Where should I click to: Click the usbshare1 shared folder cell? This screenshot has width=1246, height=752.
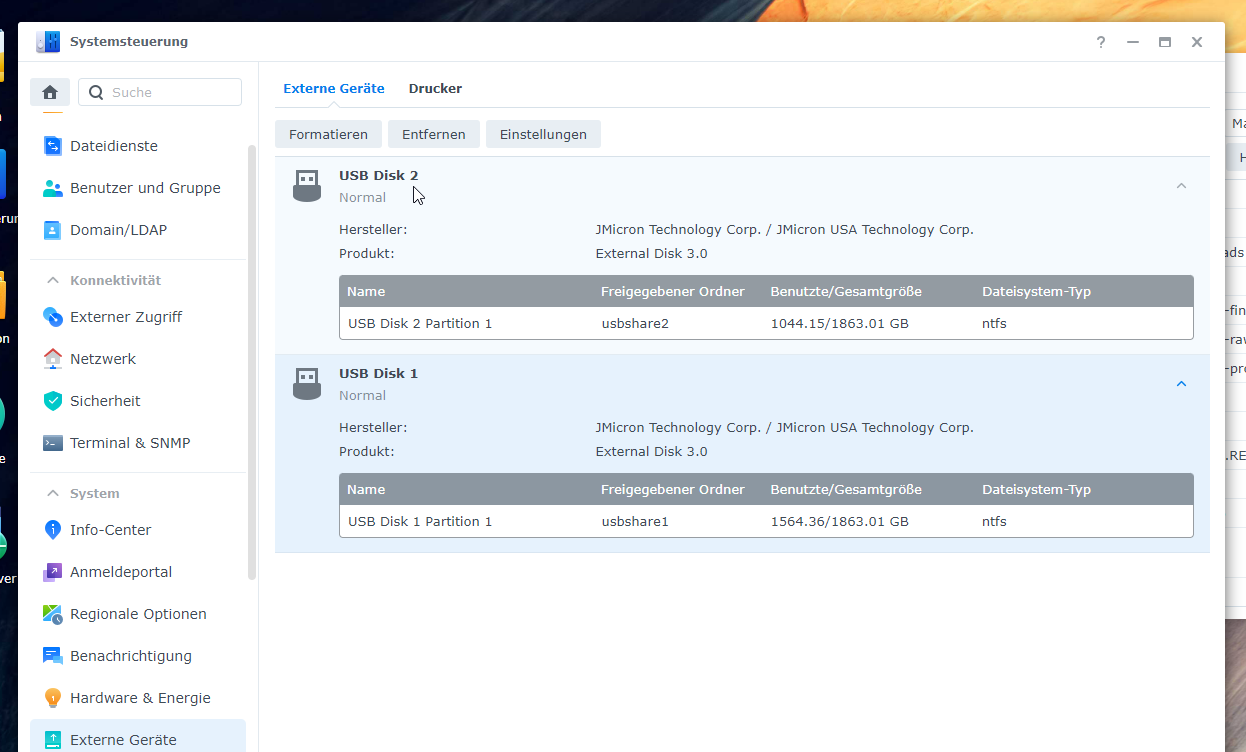click(x=635, y=521)
